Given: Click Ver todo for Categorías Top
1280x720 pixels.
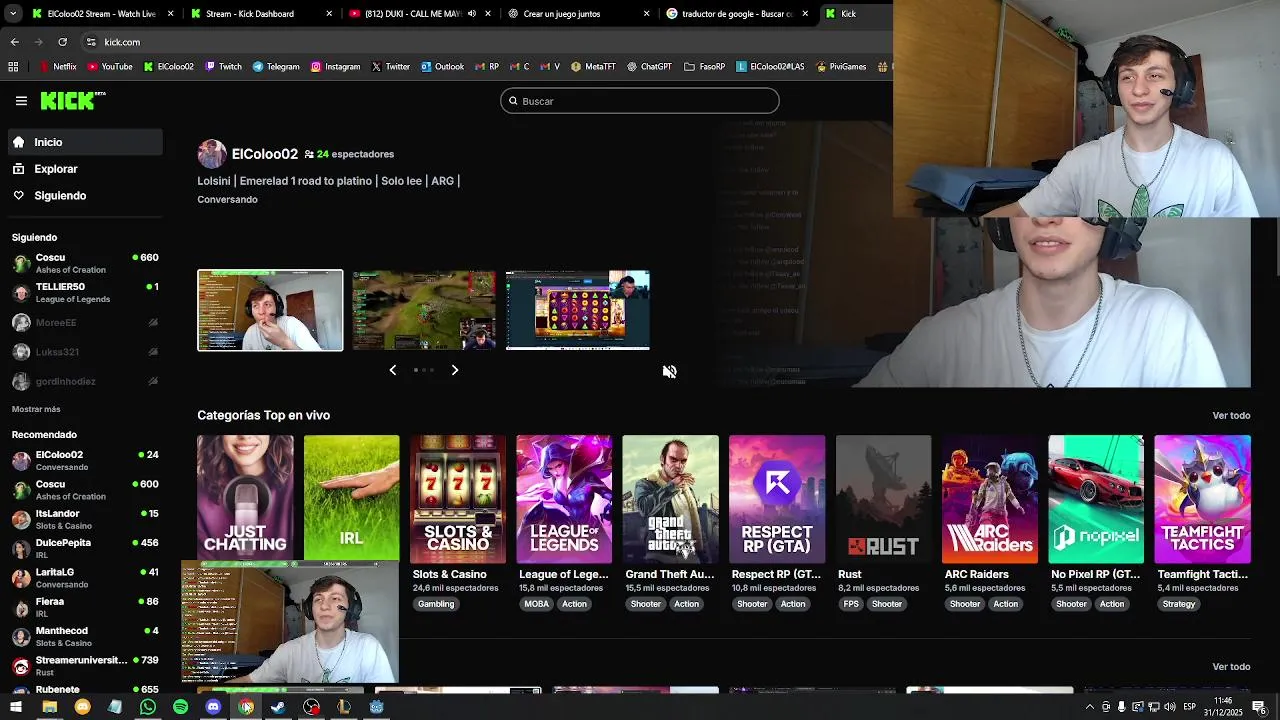Looking at the screenshot, I should point(1231,415).
